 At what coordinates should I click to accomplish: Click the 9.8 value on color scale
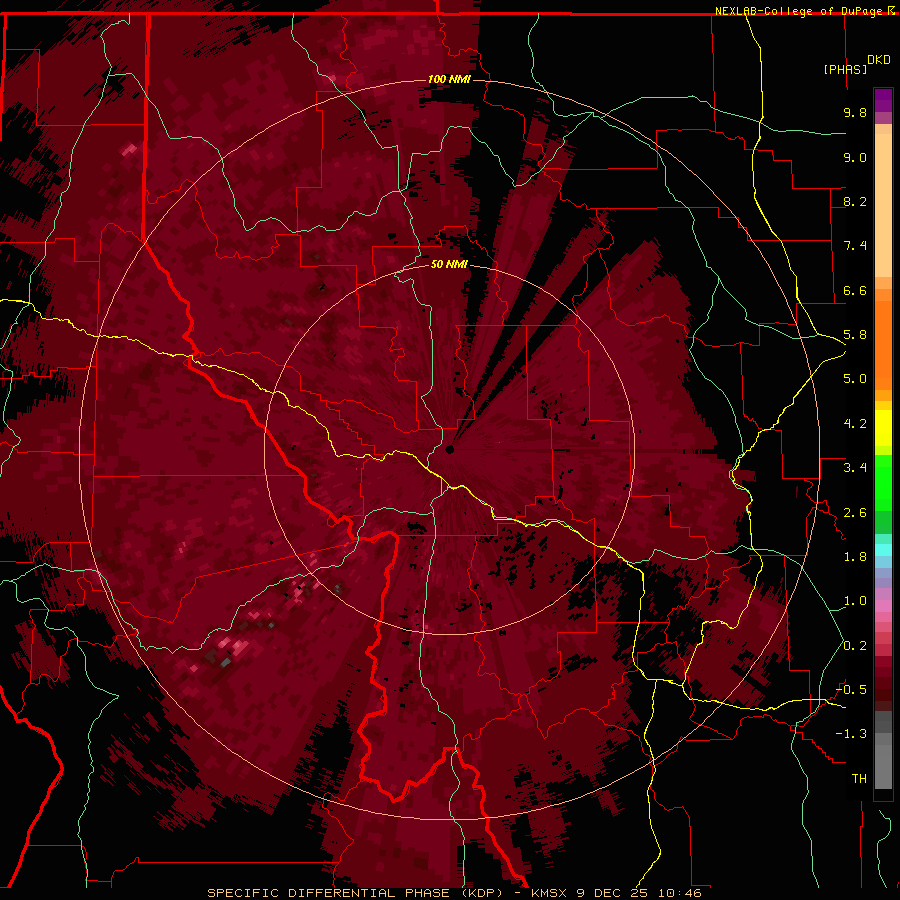(855, 112)
